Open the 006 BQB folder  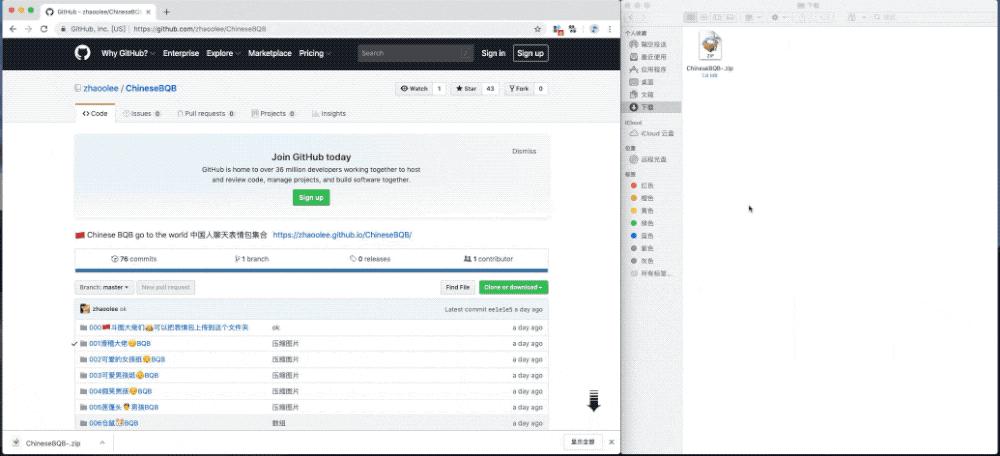pyautogui.click(x=114, y=423)
